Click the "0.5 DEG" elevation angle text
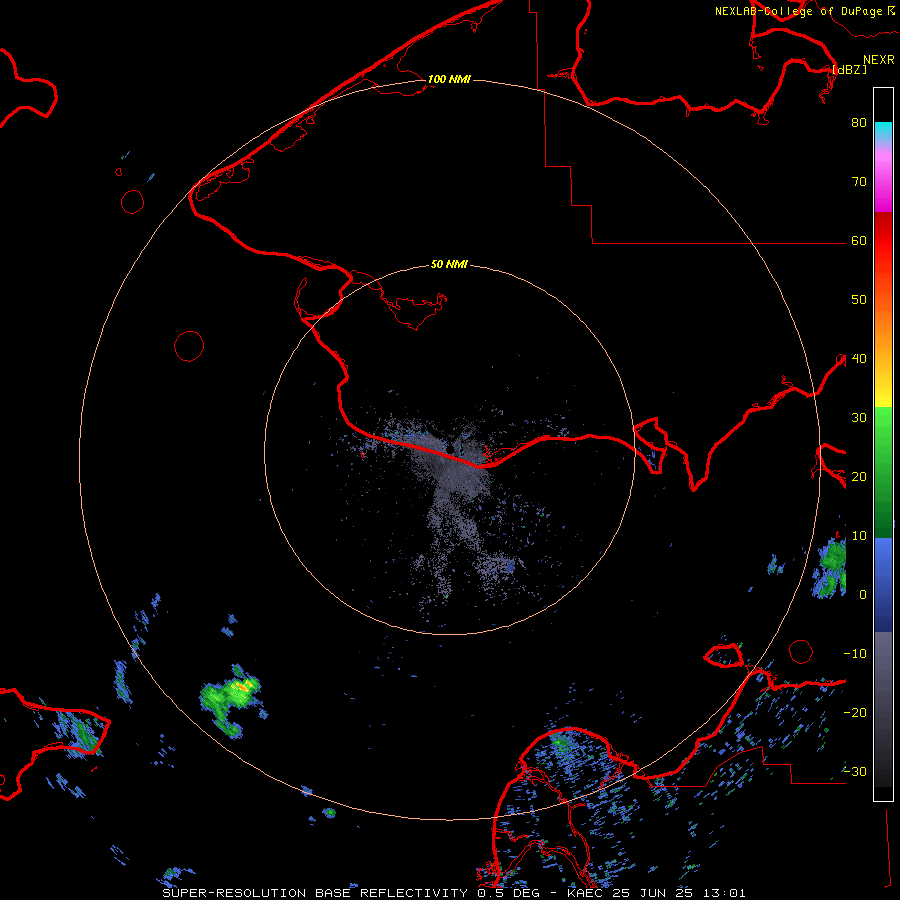Screen dimensions: 900x900 (508, 893)
